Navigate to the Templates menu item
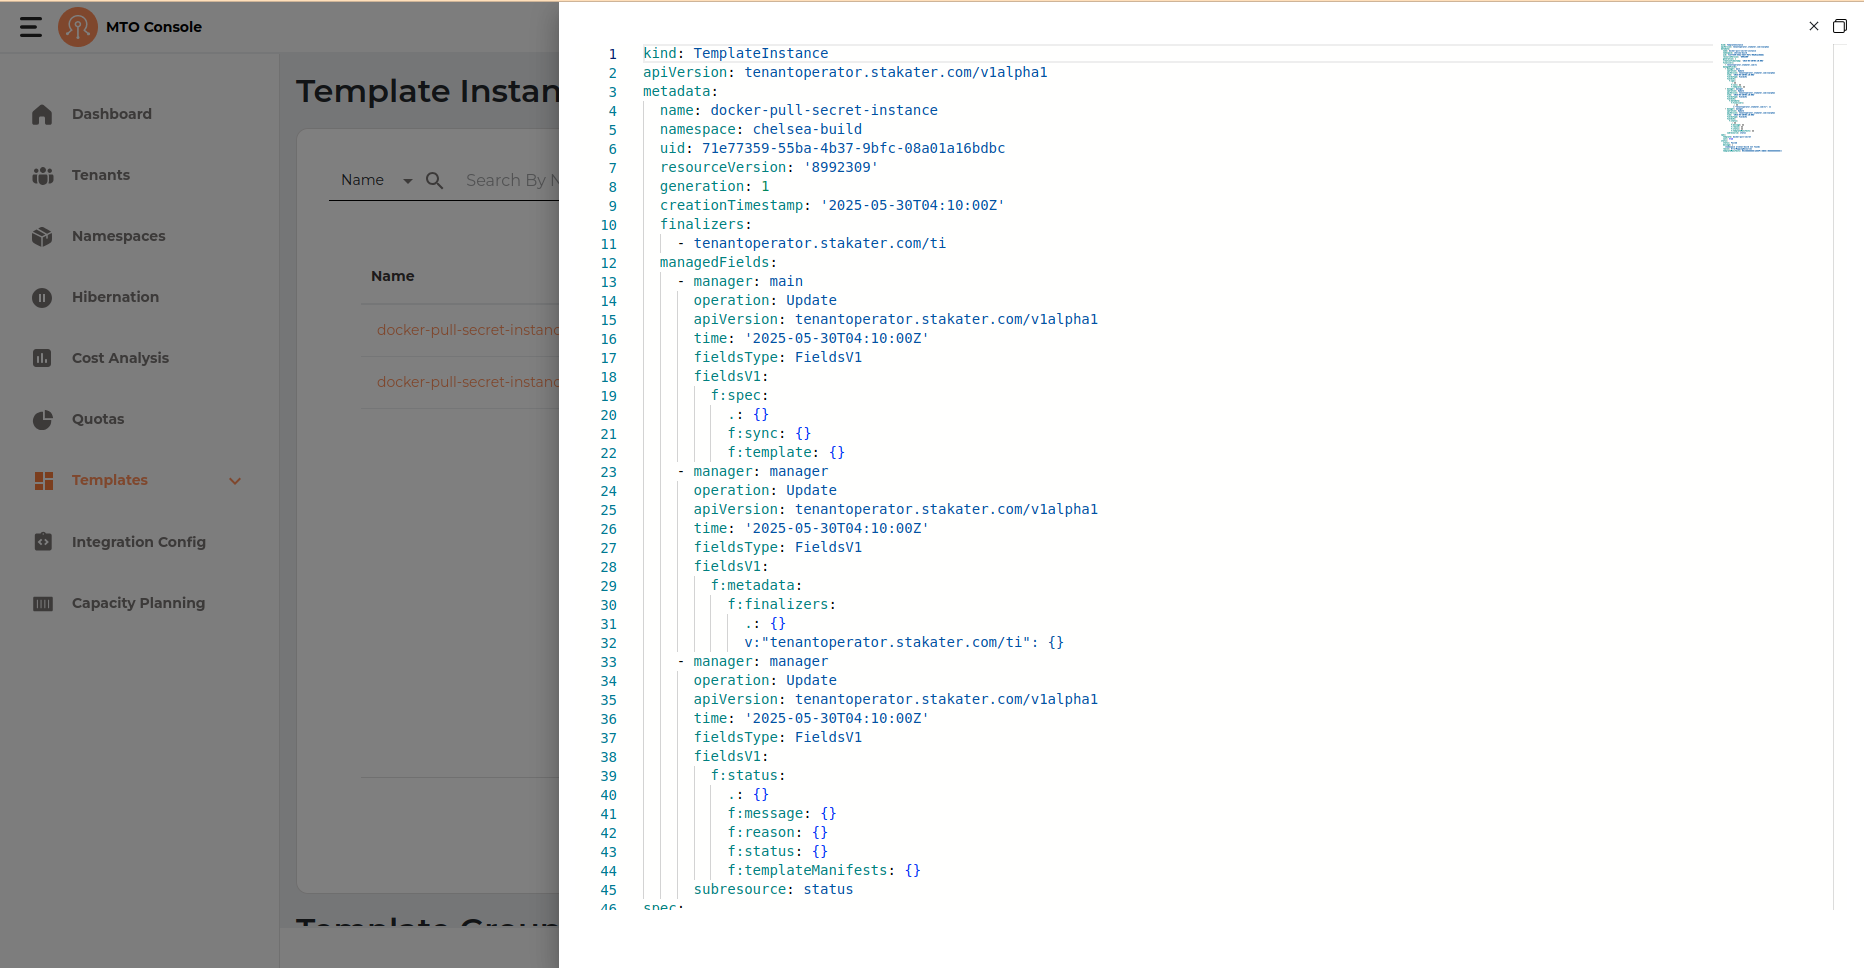The image size is (1864, 968). (110, 480)
